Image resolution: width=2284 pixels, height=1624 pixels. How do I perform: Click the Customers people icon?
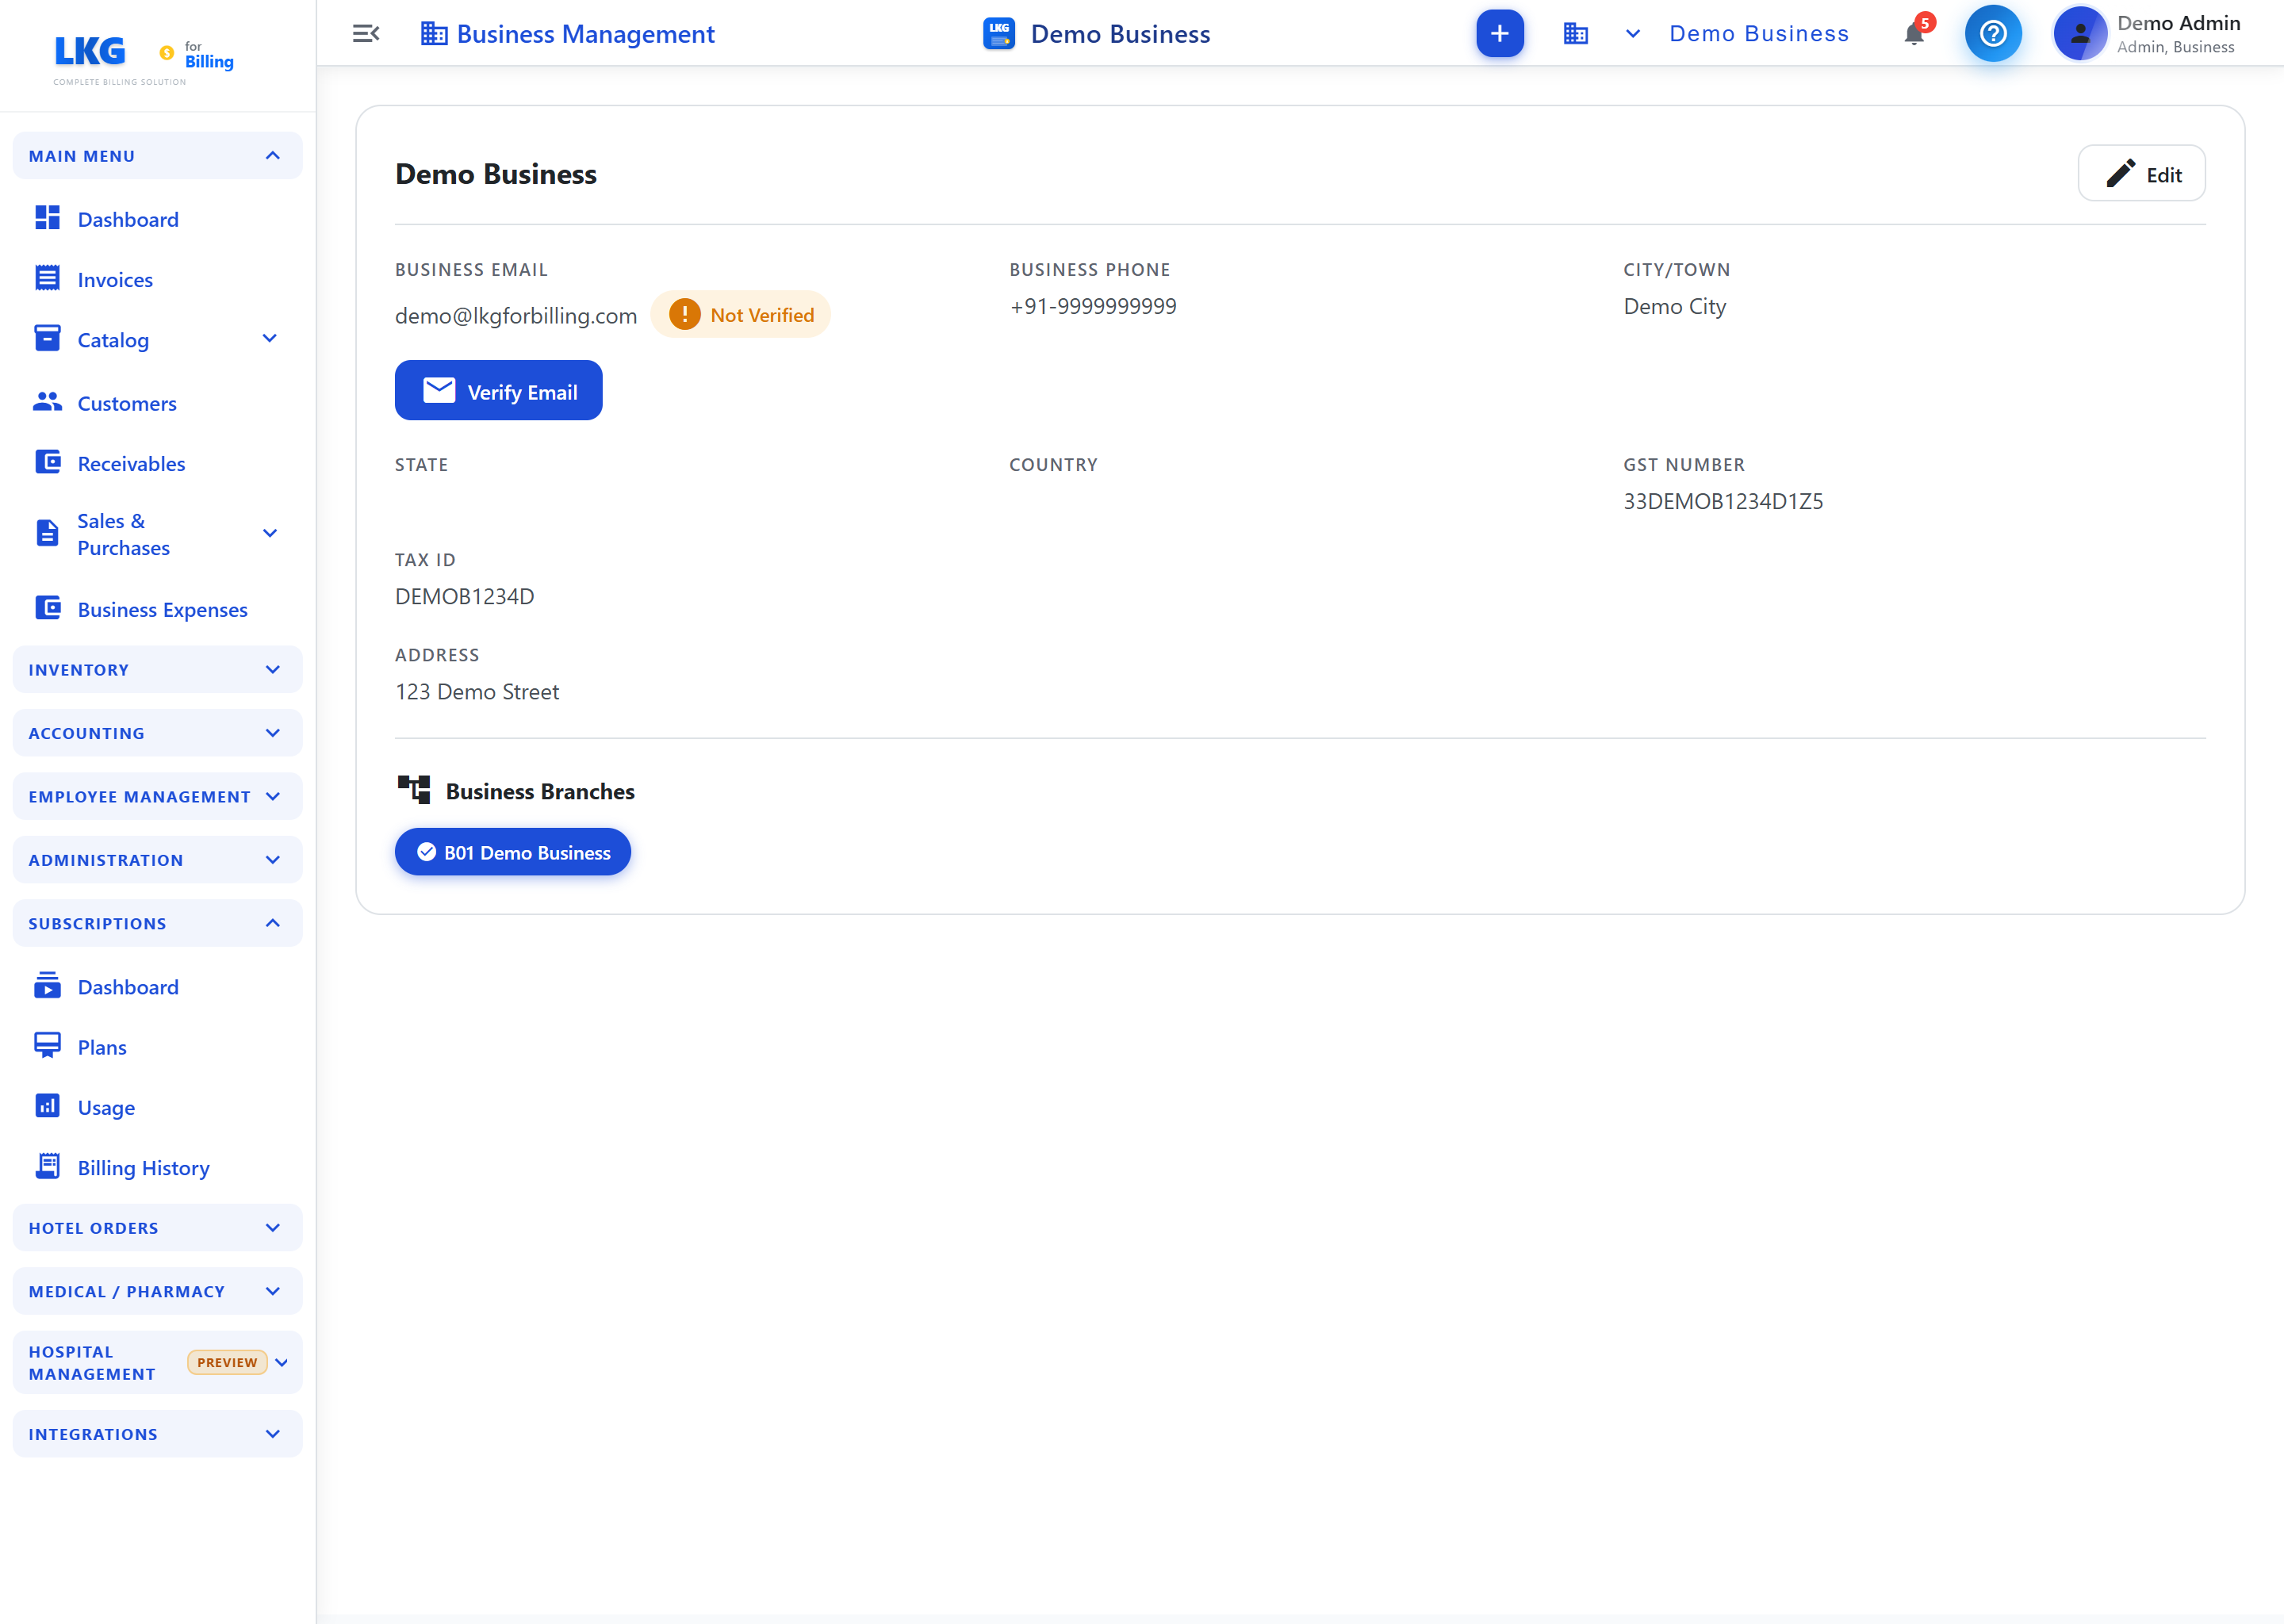[x=47, y=402]
